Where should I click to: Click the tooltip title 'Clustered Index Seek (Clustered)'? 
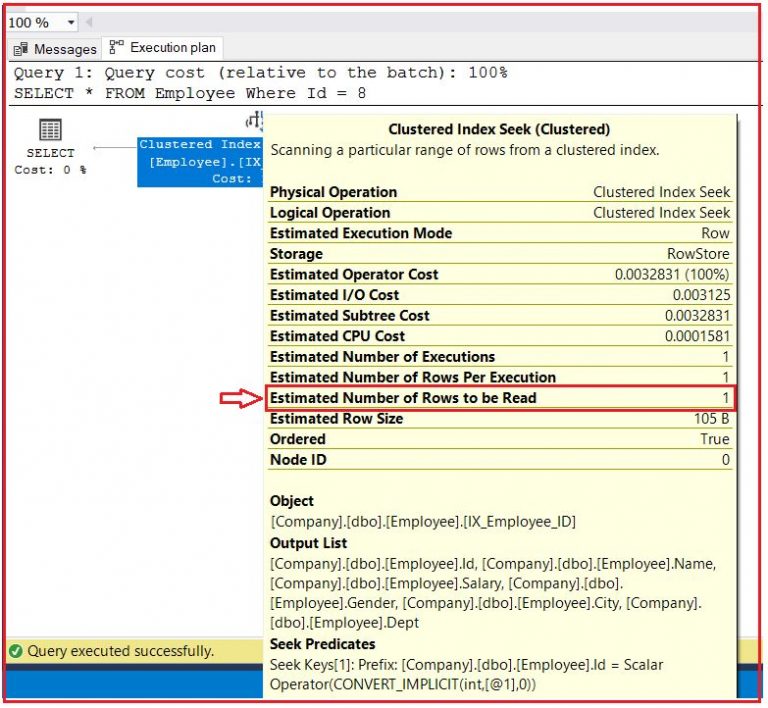pos(499,129)
